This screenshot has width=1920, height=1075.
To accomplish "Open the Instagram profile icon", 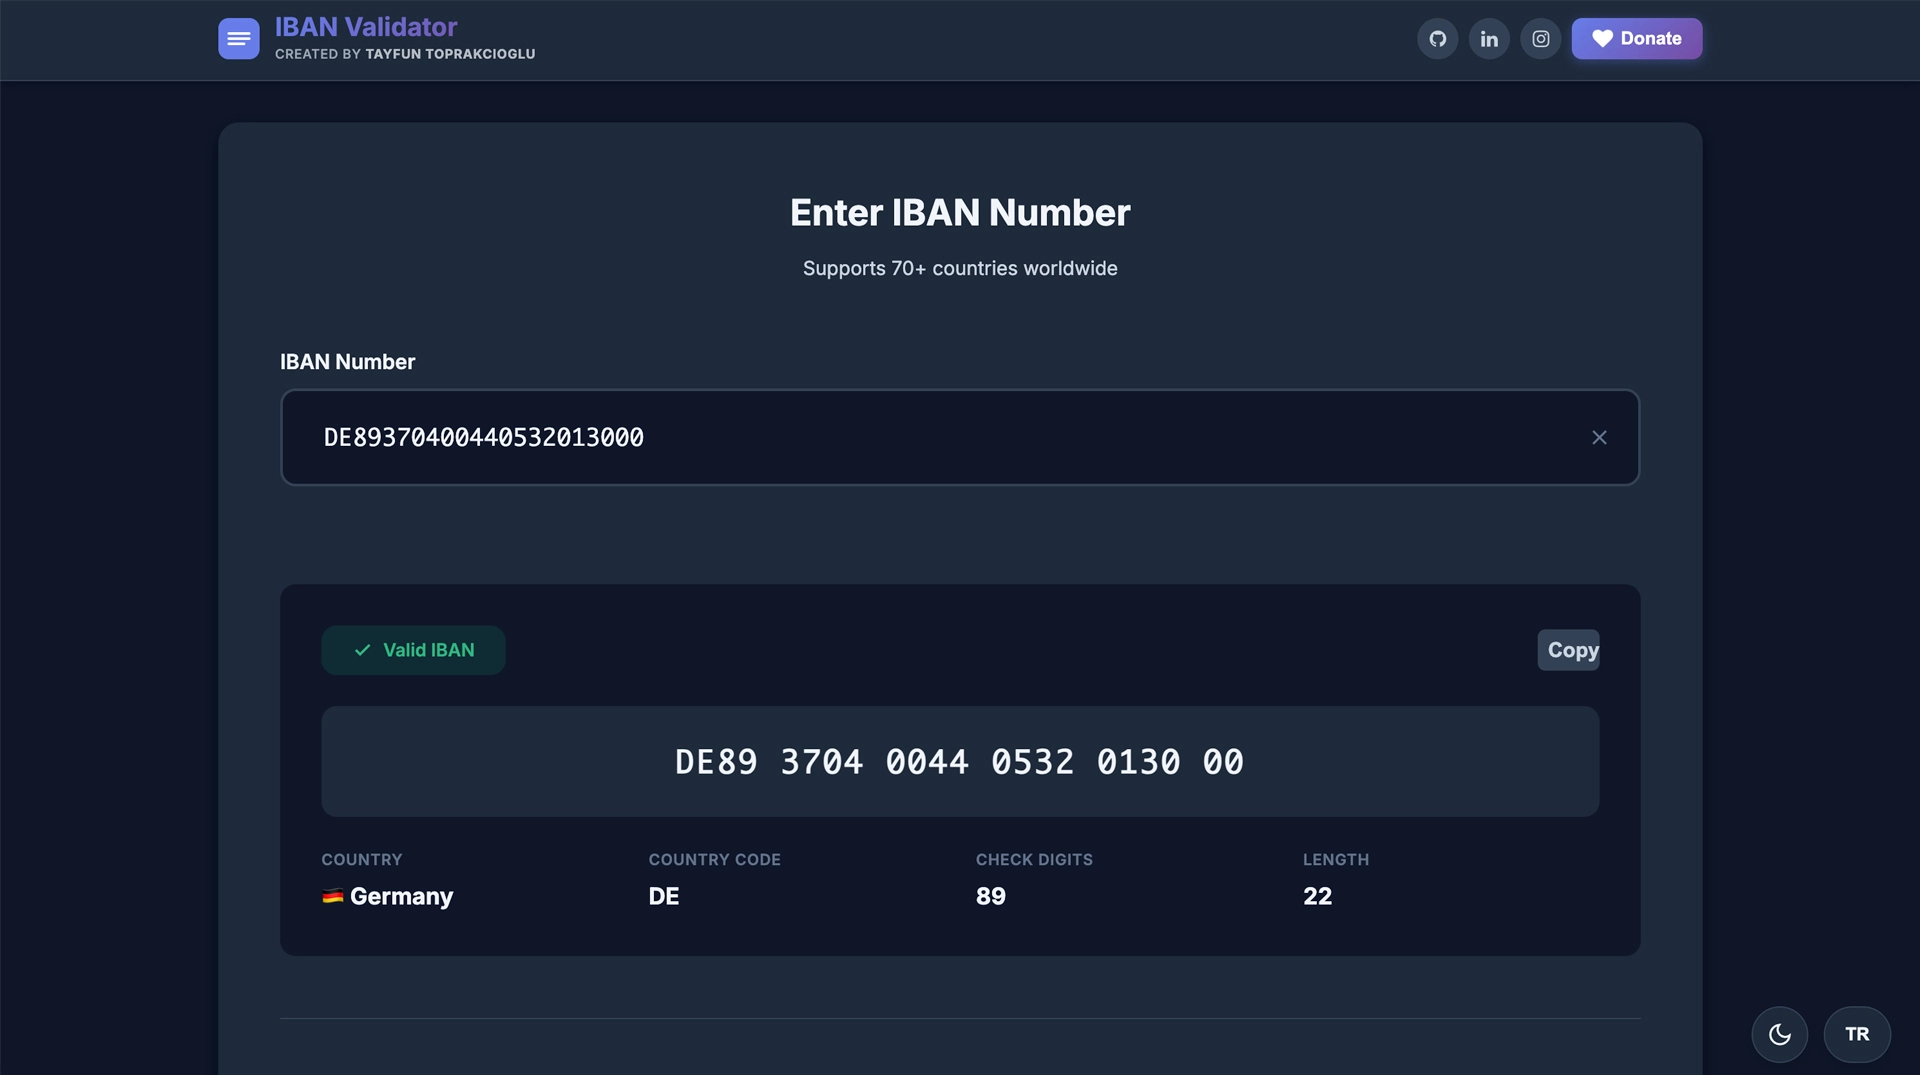I will tap(1540, 39).
